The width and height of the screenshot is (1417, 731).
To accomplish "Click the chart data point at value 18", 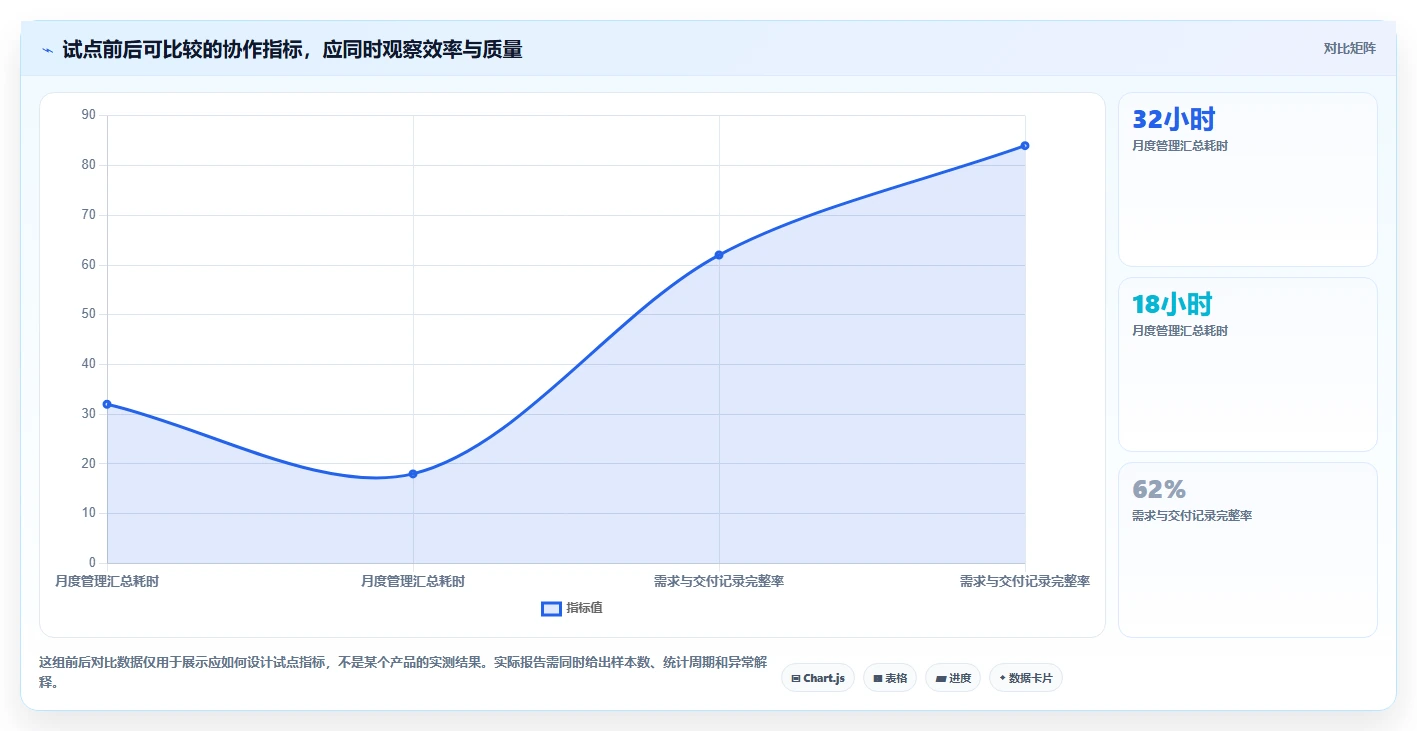I will coord(413,474).
